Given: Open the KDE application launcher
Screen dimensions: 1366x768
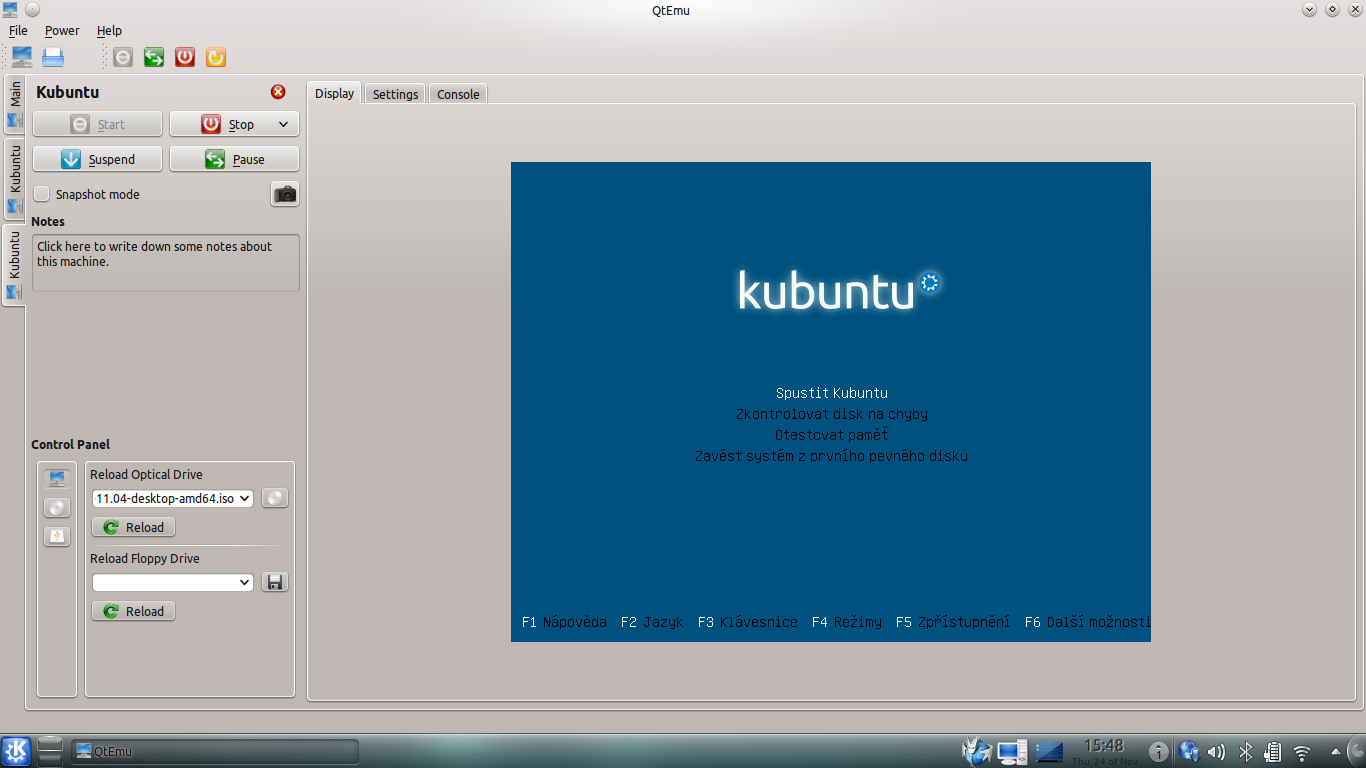Looking at the screenshot, I should [16, 751].
